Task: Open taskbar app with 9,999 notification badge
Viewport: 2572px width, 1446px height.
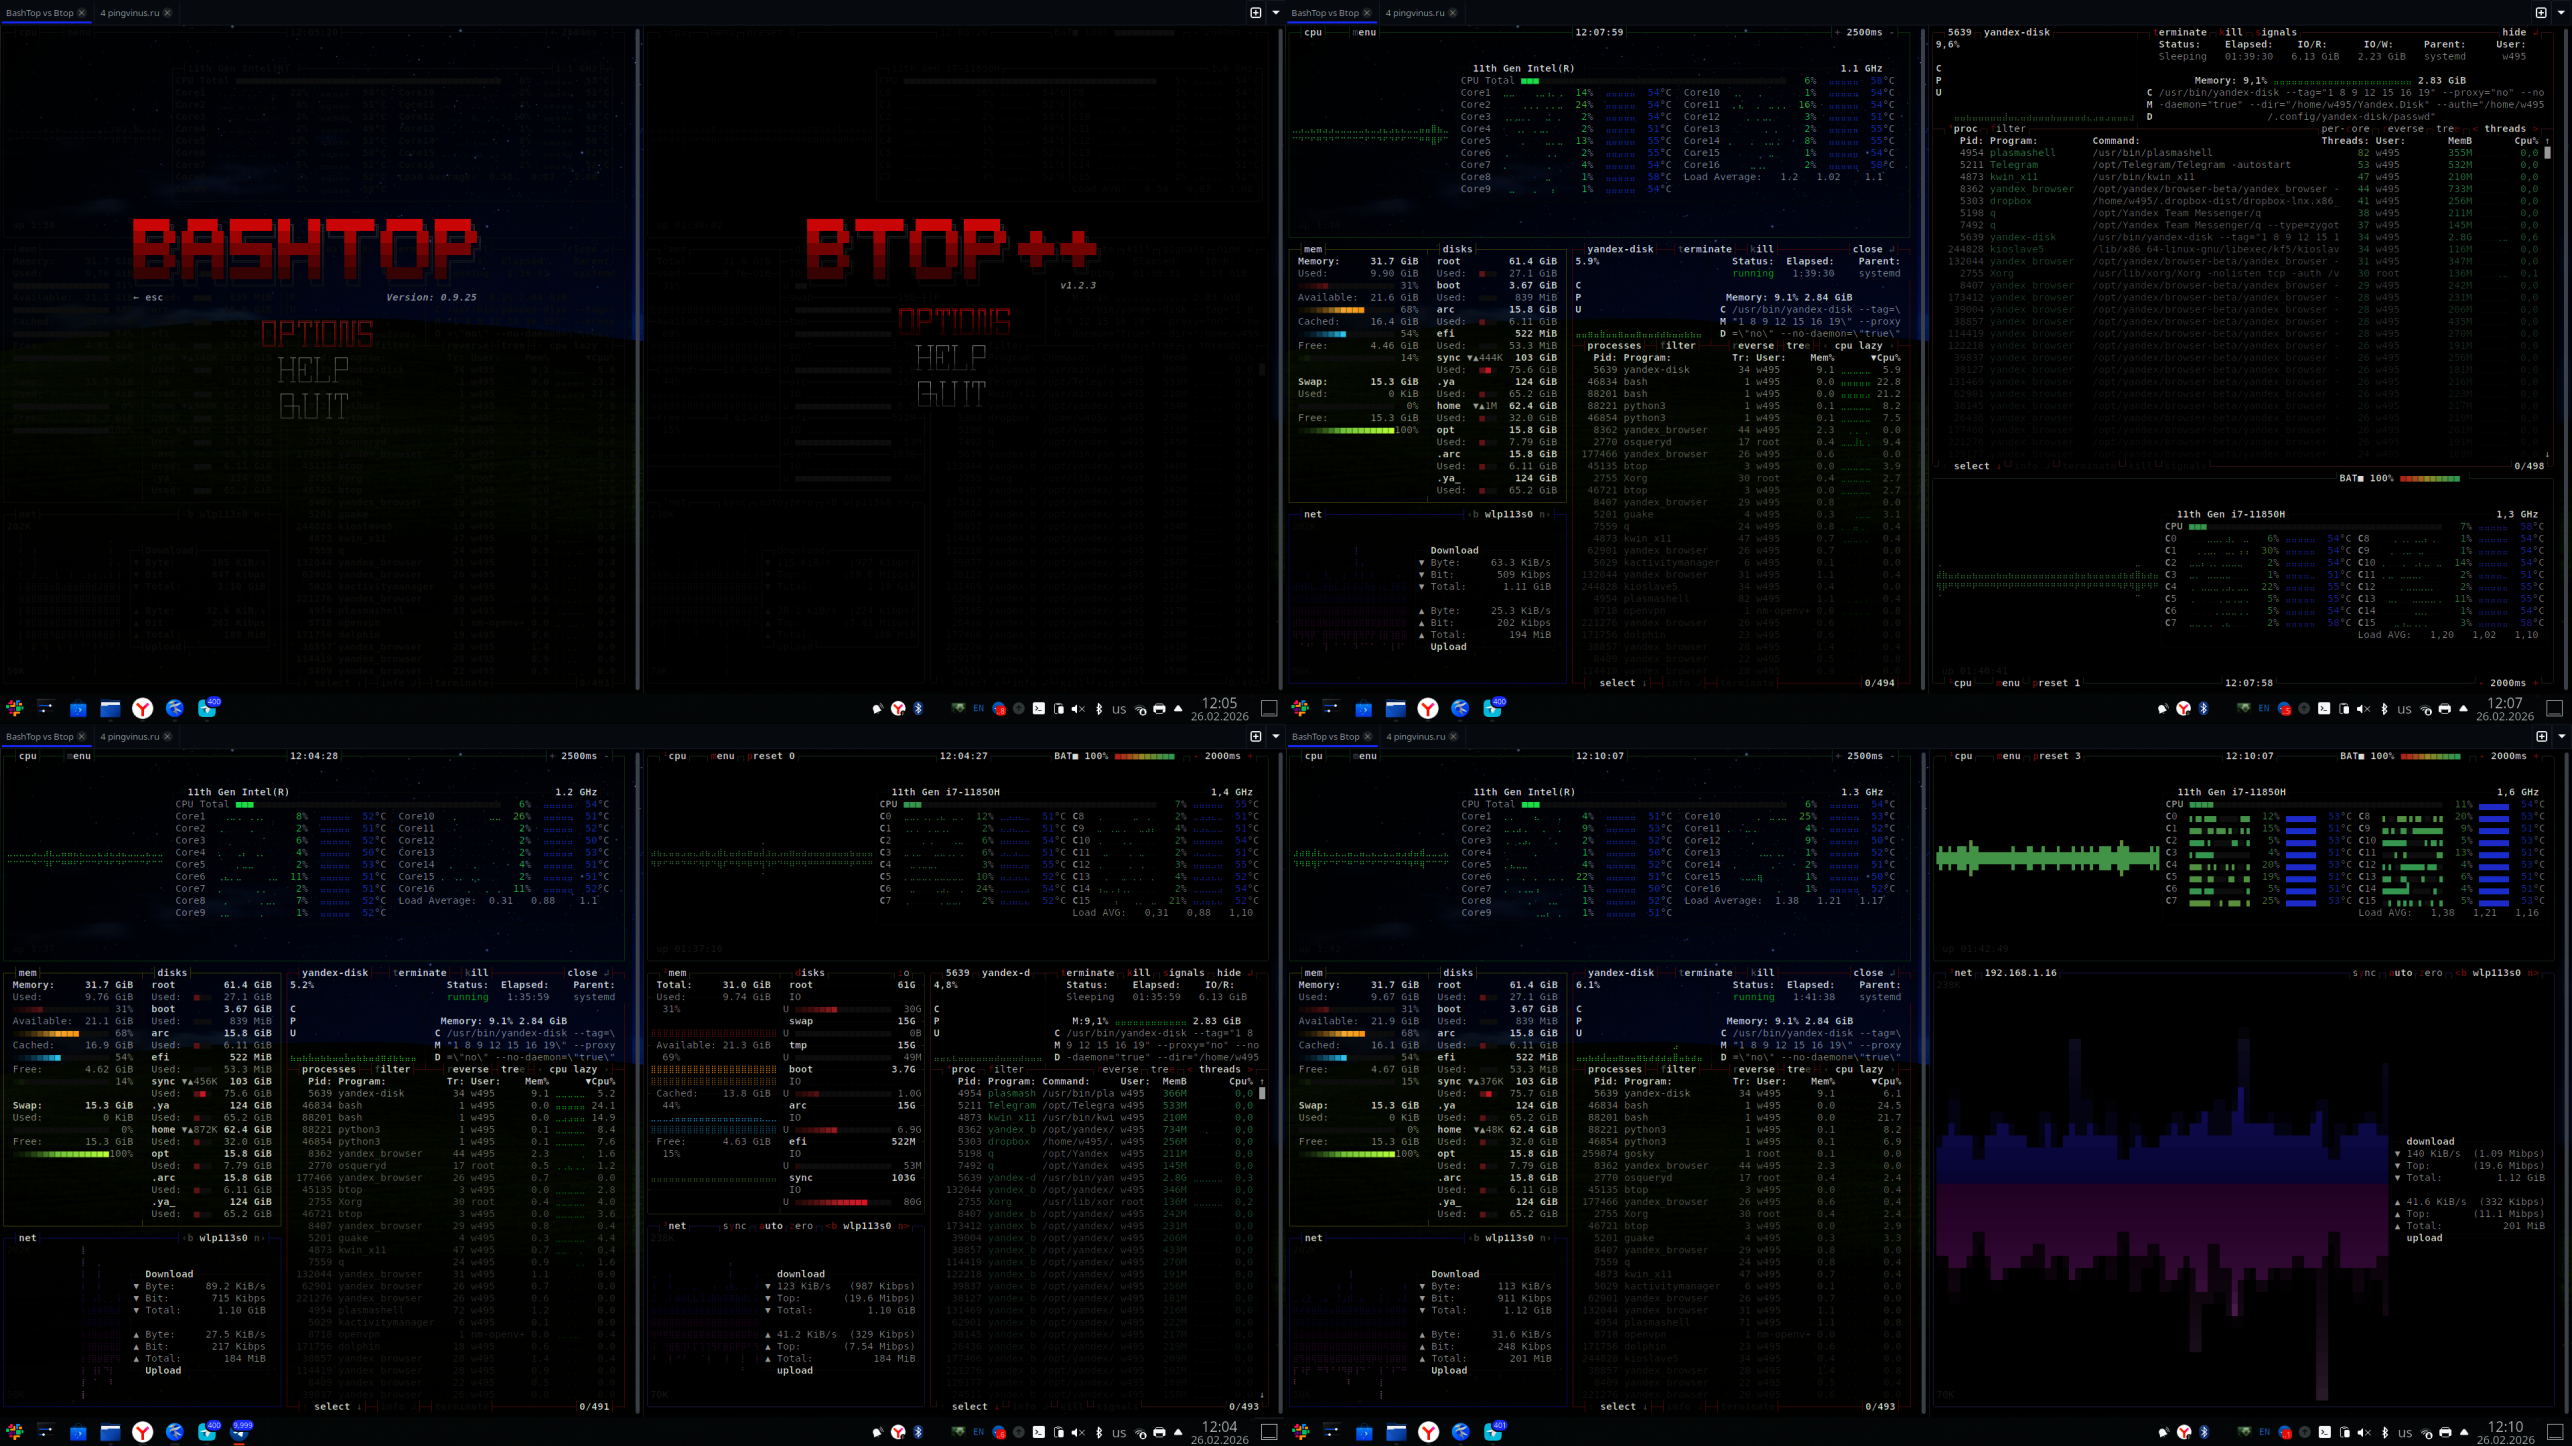Action: click(240, 1432)
